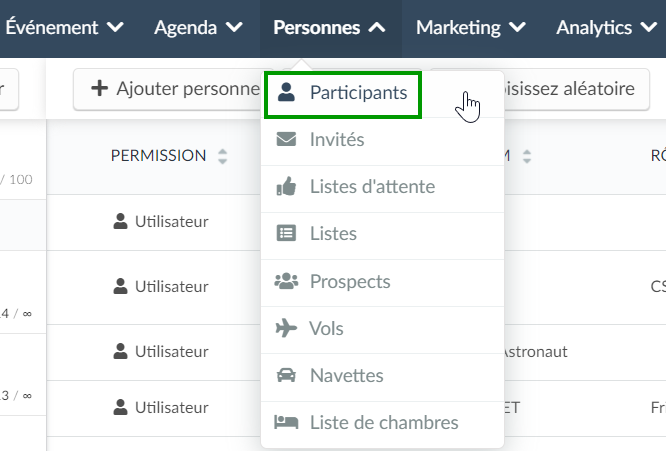This screenshot has height=451, width=666.
Task: Click the plus icon on Ajouter personne
Action: tap(99, 88)
